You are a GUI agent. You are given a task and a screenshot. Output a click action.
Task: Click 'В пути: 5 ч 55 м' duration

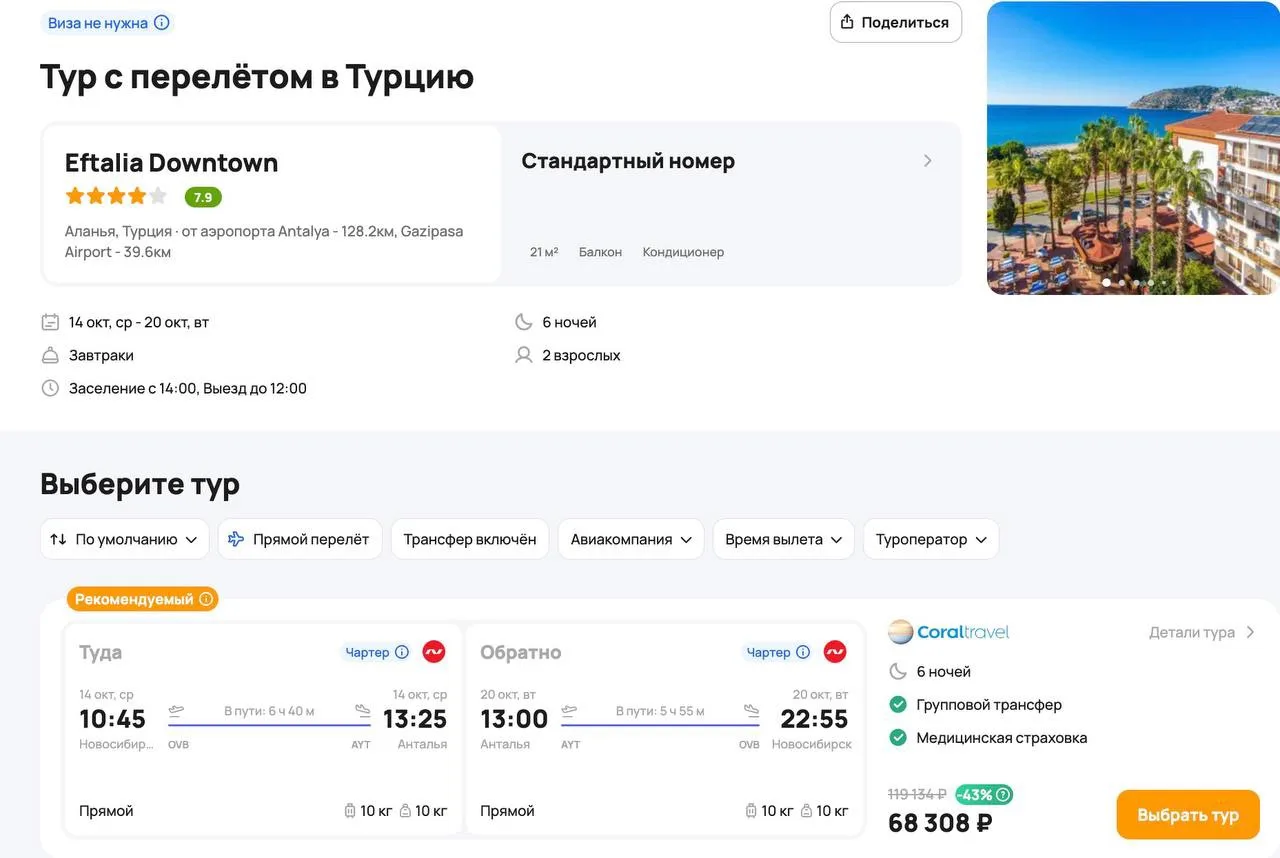tap(660, 711)
